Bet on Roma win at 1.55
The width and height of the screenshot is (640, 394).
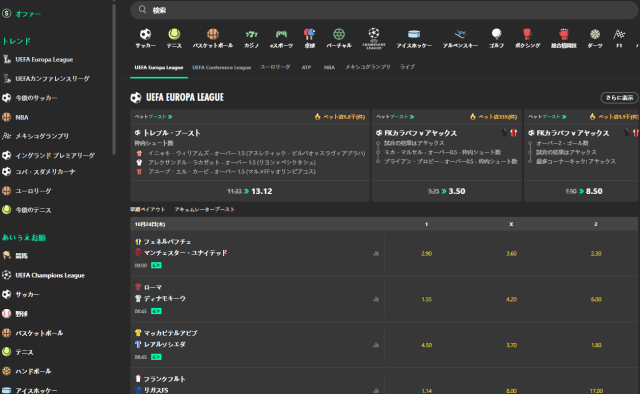tap(427, 299)
